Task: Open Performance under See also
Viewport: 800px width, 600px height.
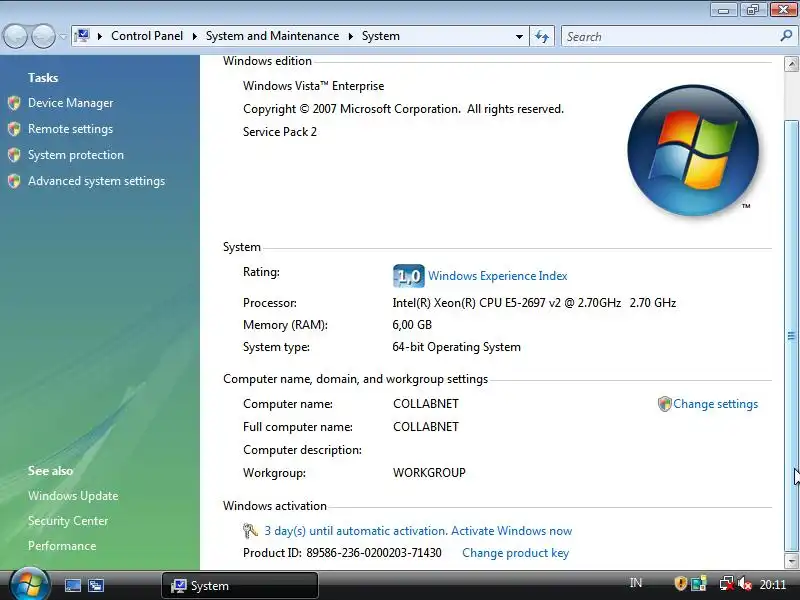Action: 62,546
